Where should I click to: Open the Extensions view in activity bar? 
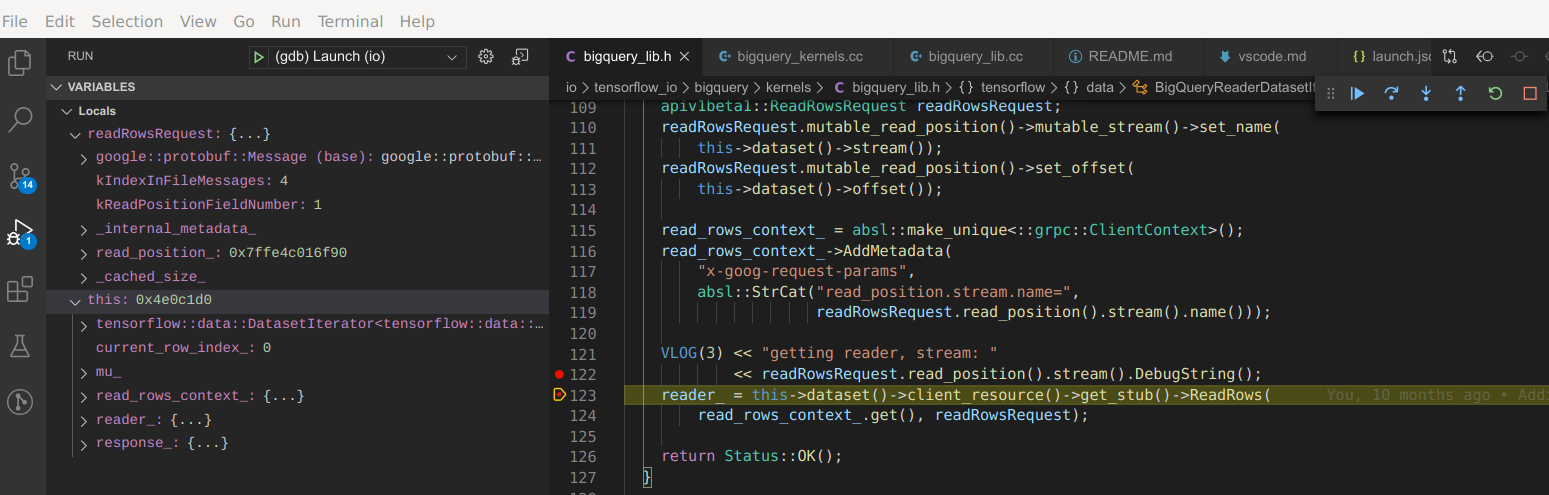[20, 290]
